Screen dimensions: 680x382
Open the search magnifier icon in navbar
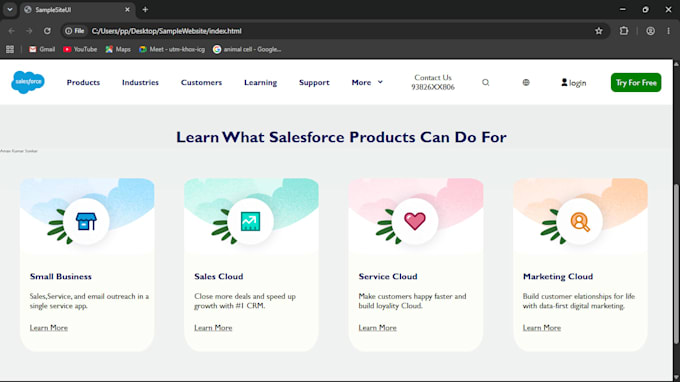point(485,82)
